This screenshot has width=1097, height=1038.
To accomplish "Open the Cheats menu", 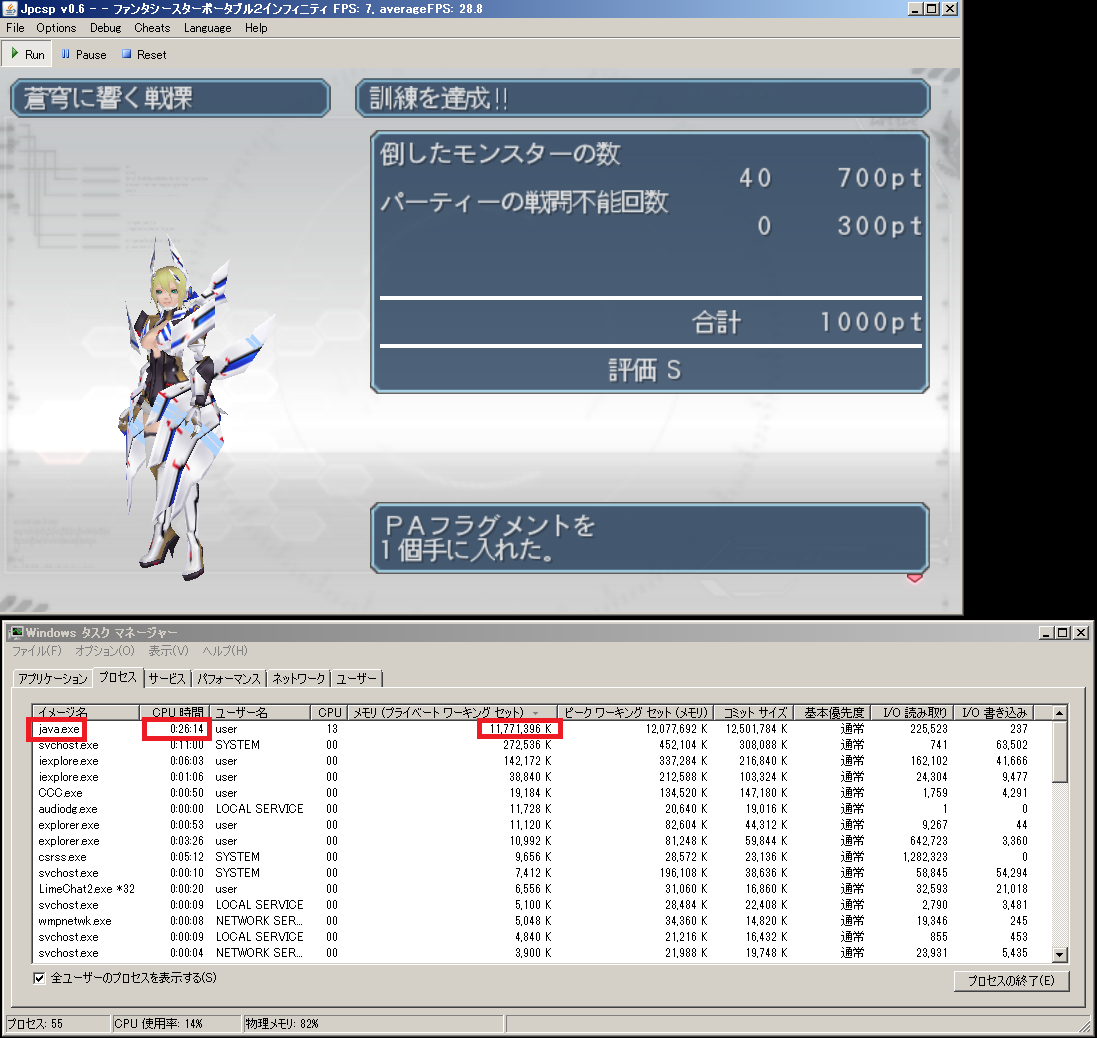I will [x=152, y=28].
